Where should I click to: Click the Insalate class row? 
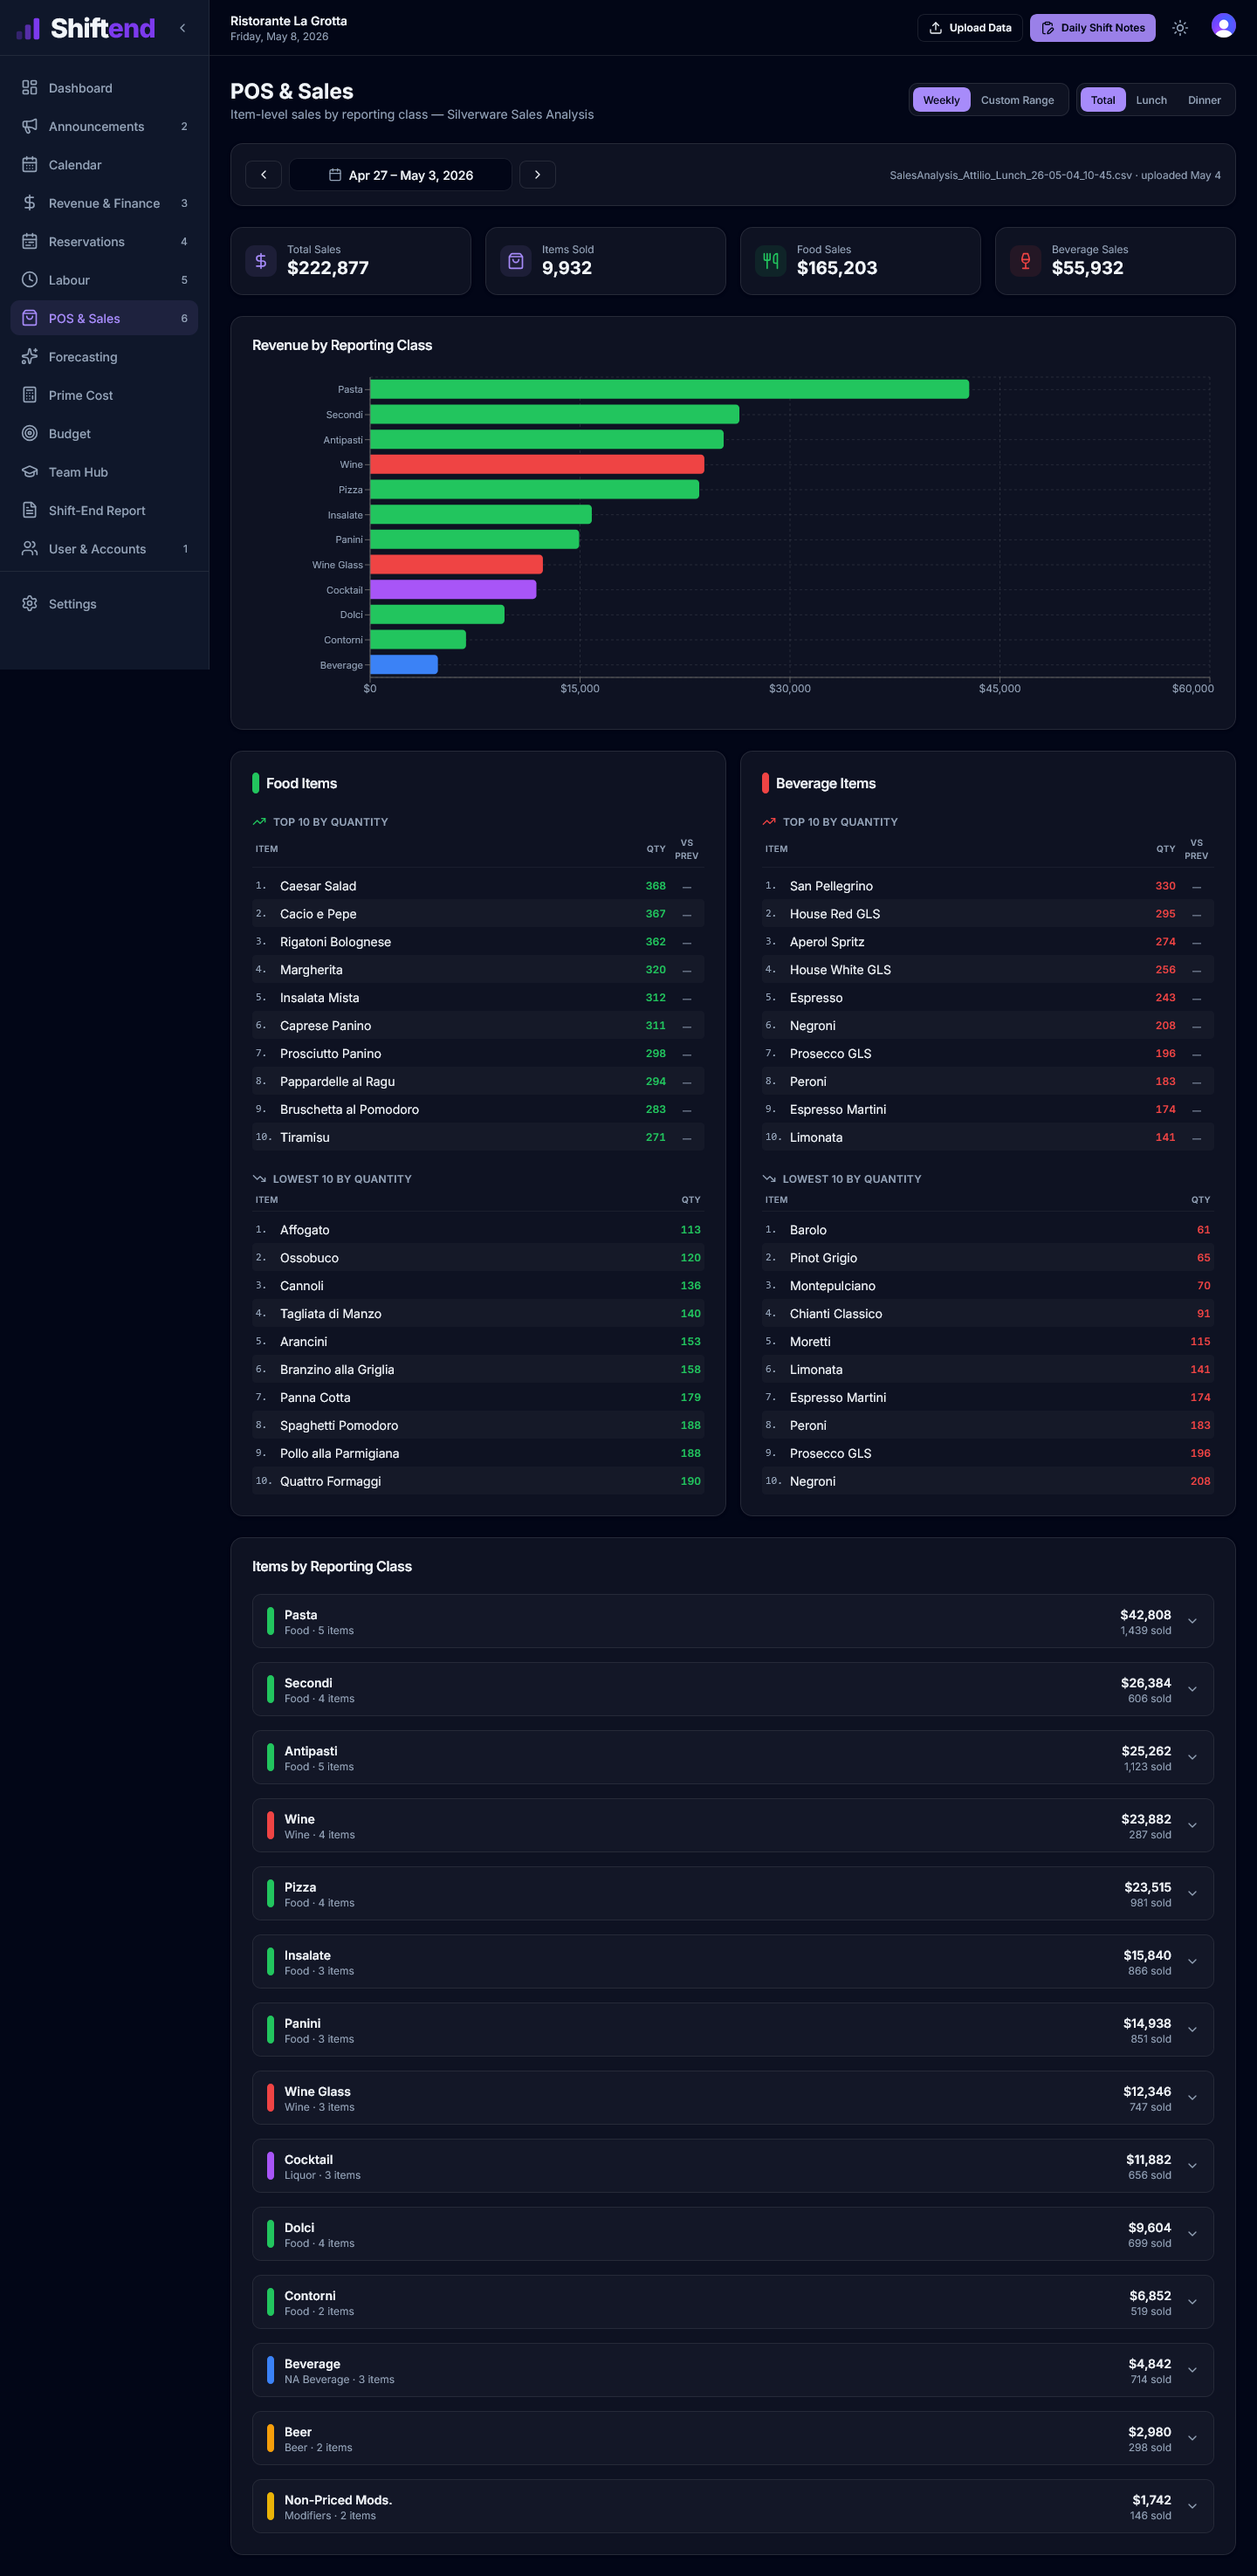coord(733,1961)
